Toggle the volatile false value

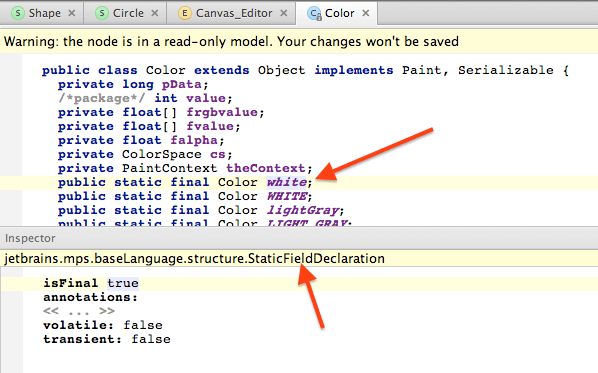coord(143,325)
